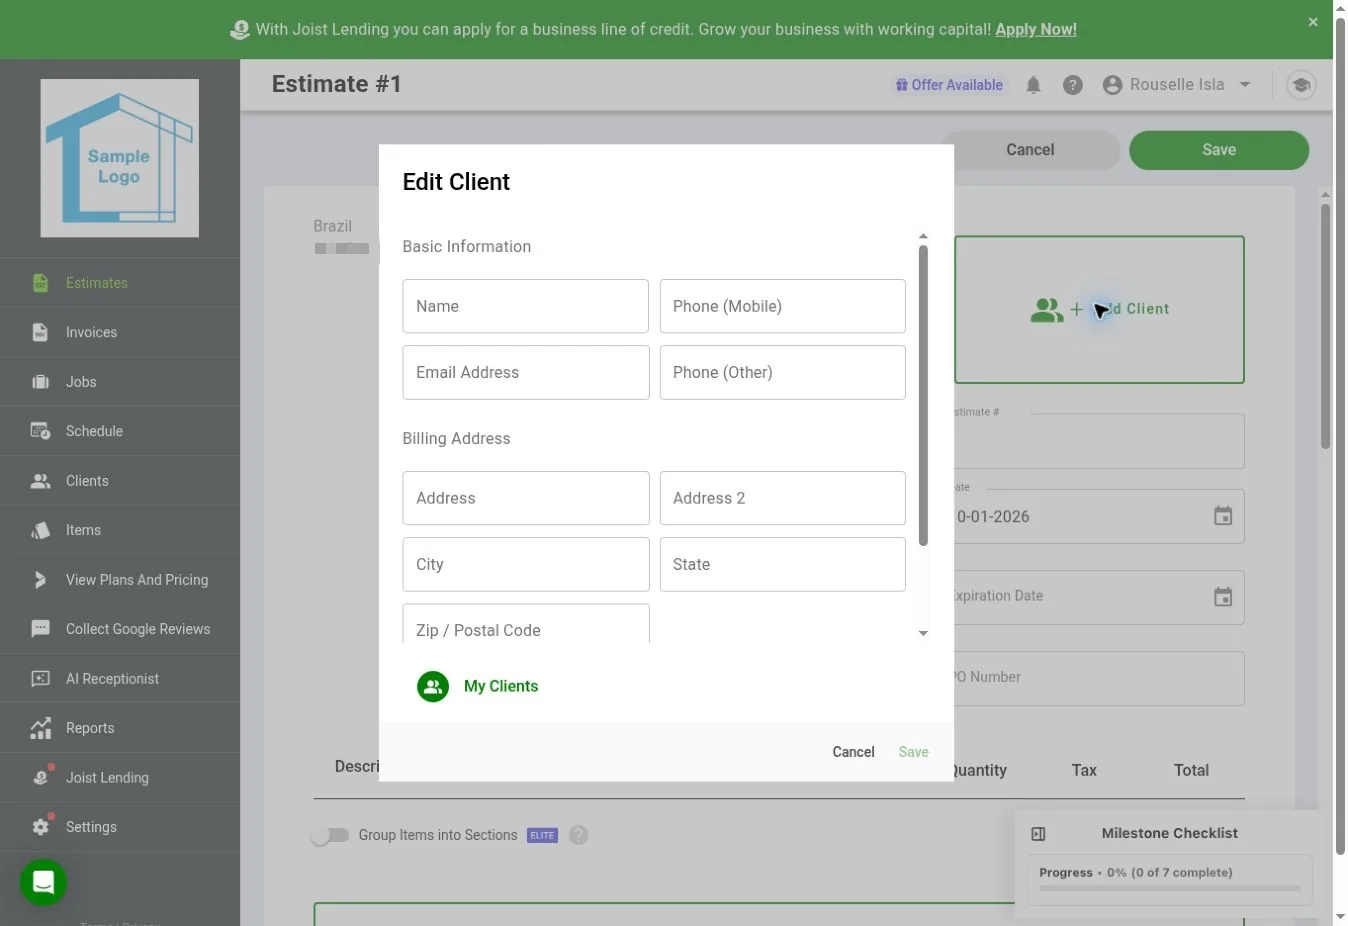Image resolution: width=1348 pixels, height=926 pixels.
Task: Open the Items sidebar entry
Action: [x=120, y=530]
